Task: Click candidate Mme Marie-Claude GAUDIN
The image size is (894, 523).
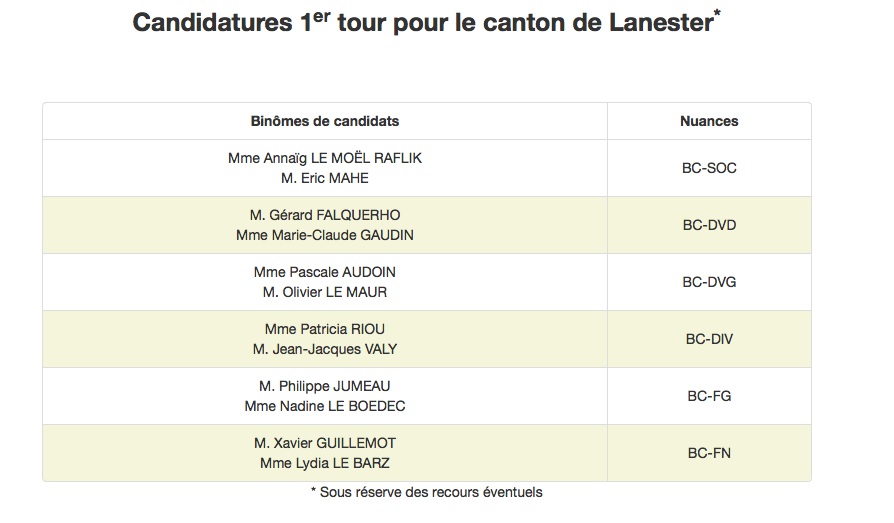Action: (x=325, y=235)
